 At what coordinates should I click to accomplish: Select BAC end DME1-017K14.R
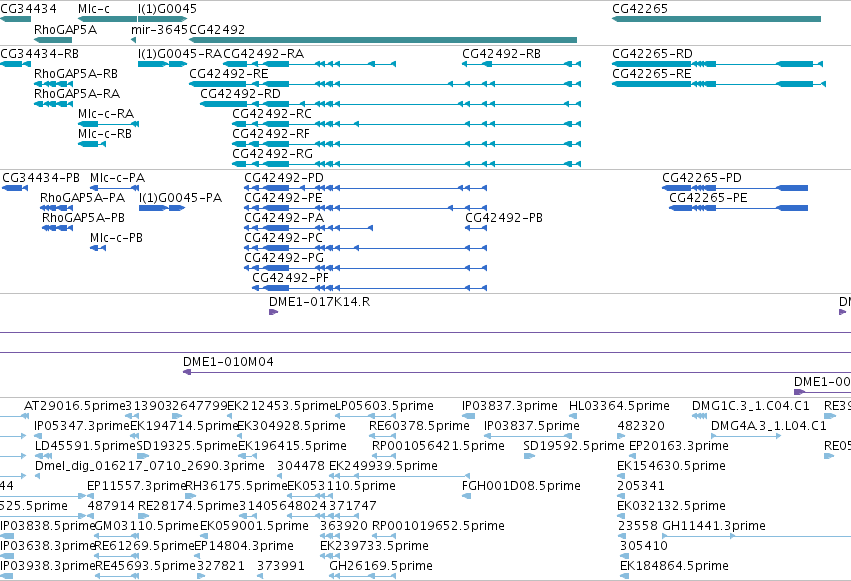(274, 312)
